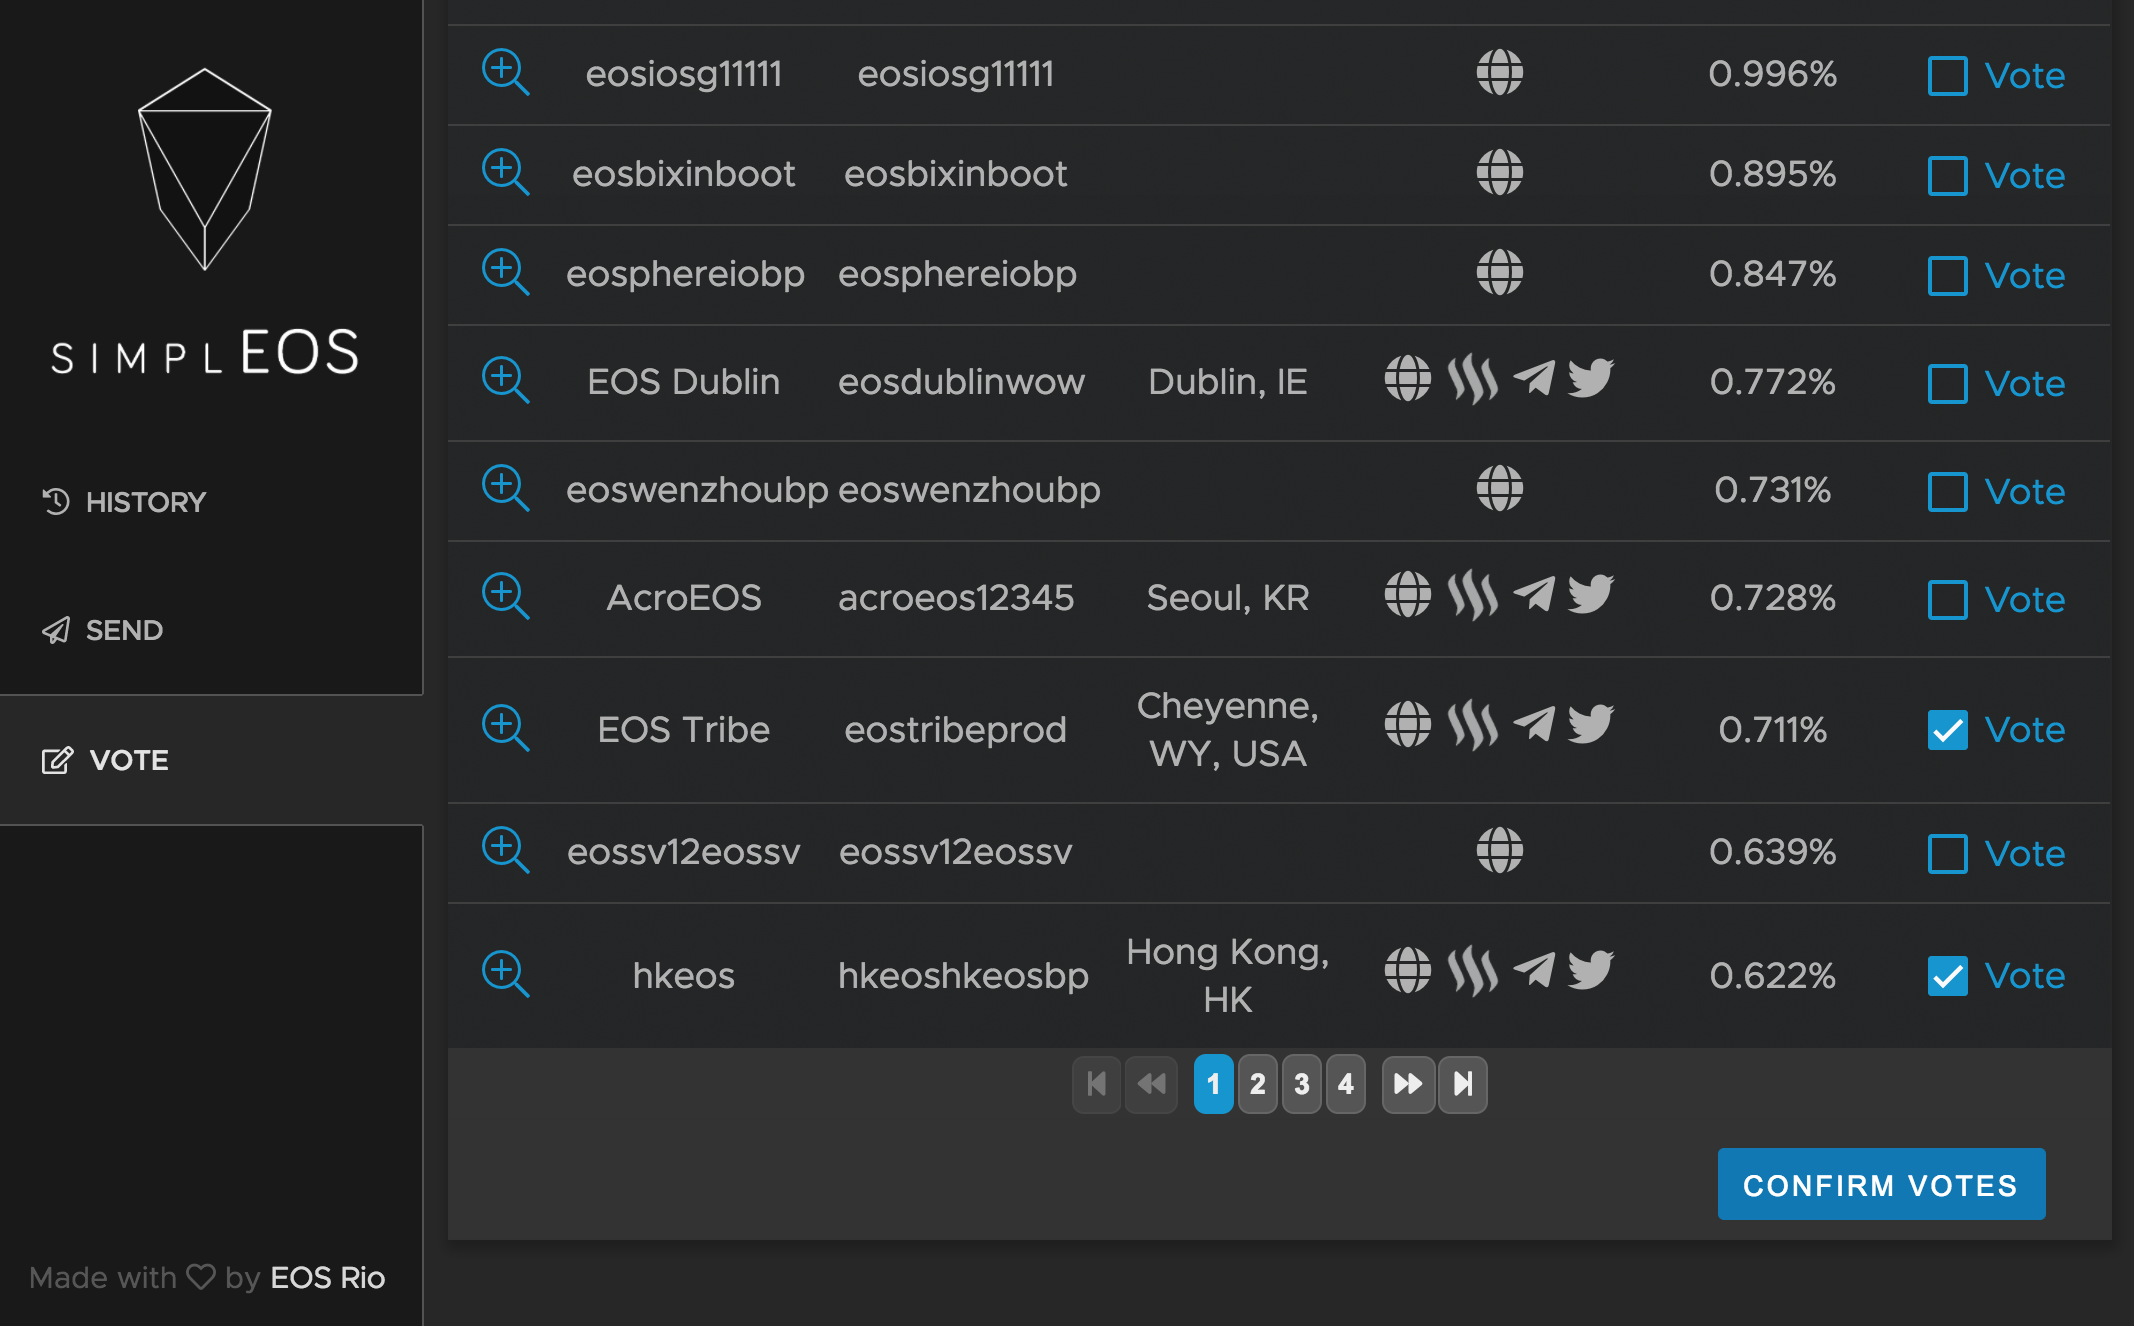Open the Telegram icon for EOS Tribe
The height and width of the screenshot is (1326, 2134).
(x=1534, y=726)
